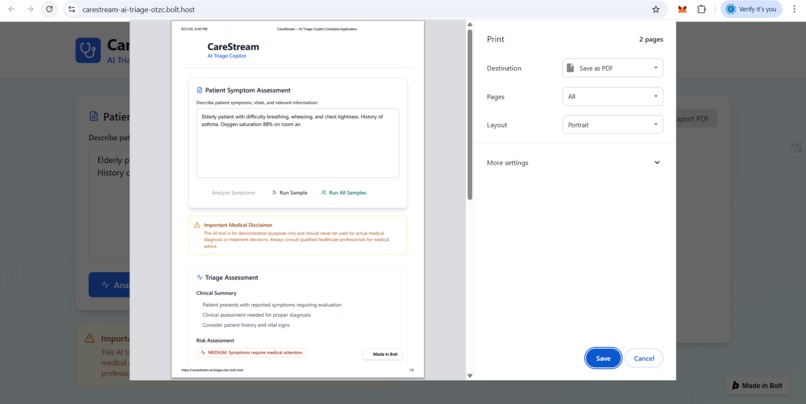Click the Verify it's you profile chip

[x=751, y=9]
